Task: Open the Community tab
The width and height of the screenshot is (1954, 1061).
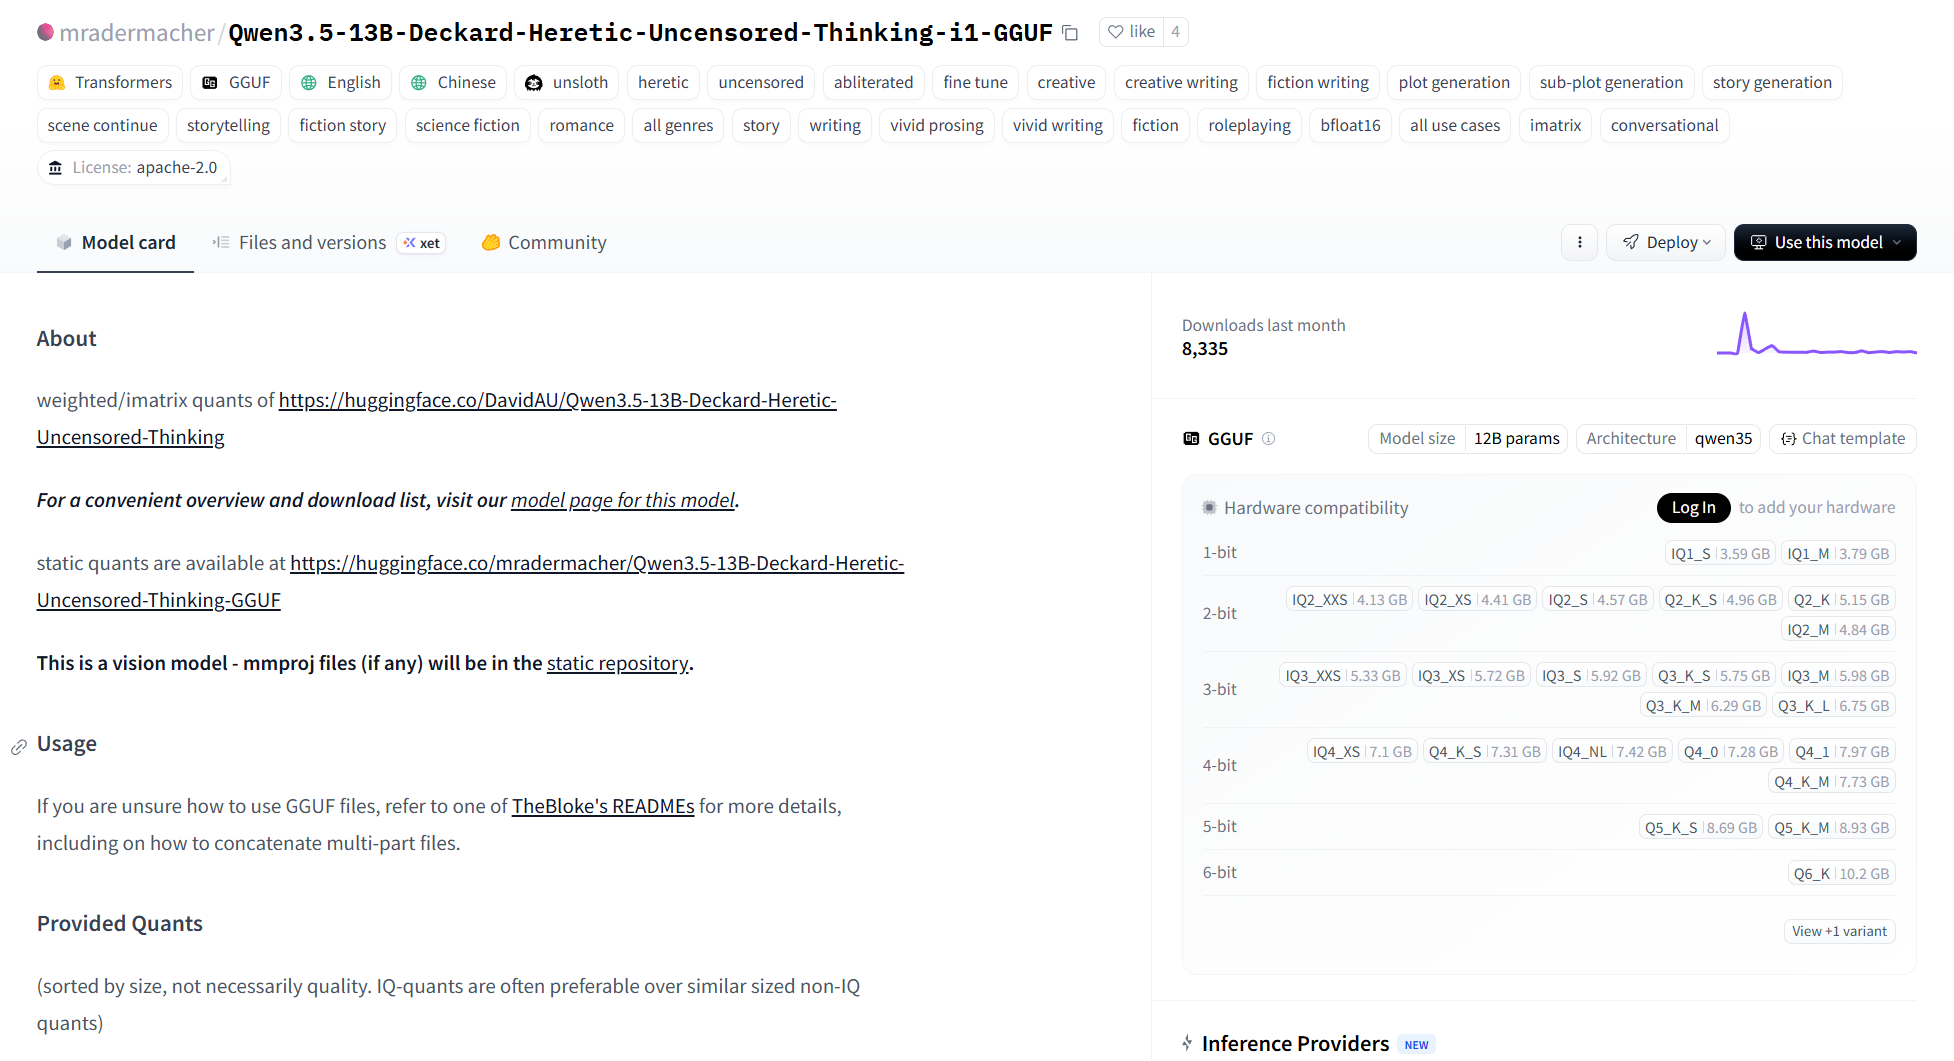Action: pyautogui.click(x=544, y=243)
